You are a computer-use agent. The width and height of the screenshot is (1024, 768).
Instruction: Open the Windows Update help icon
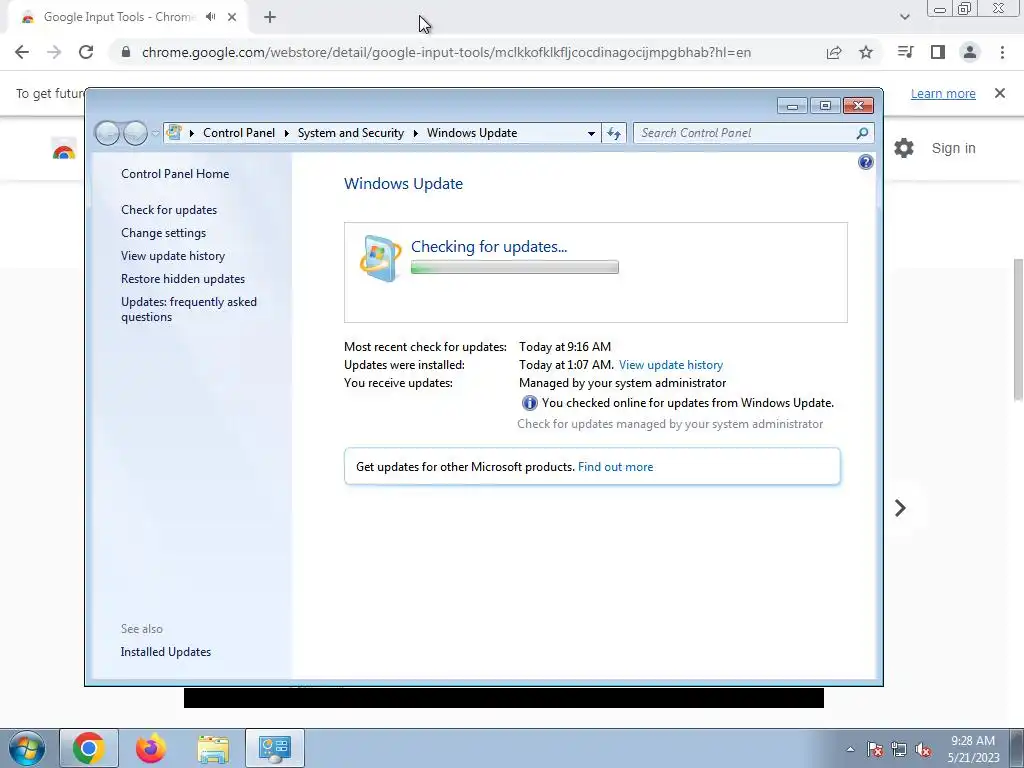865,162
